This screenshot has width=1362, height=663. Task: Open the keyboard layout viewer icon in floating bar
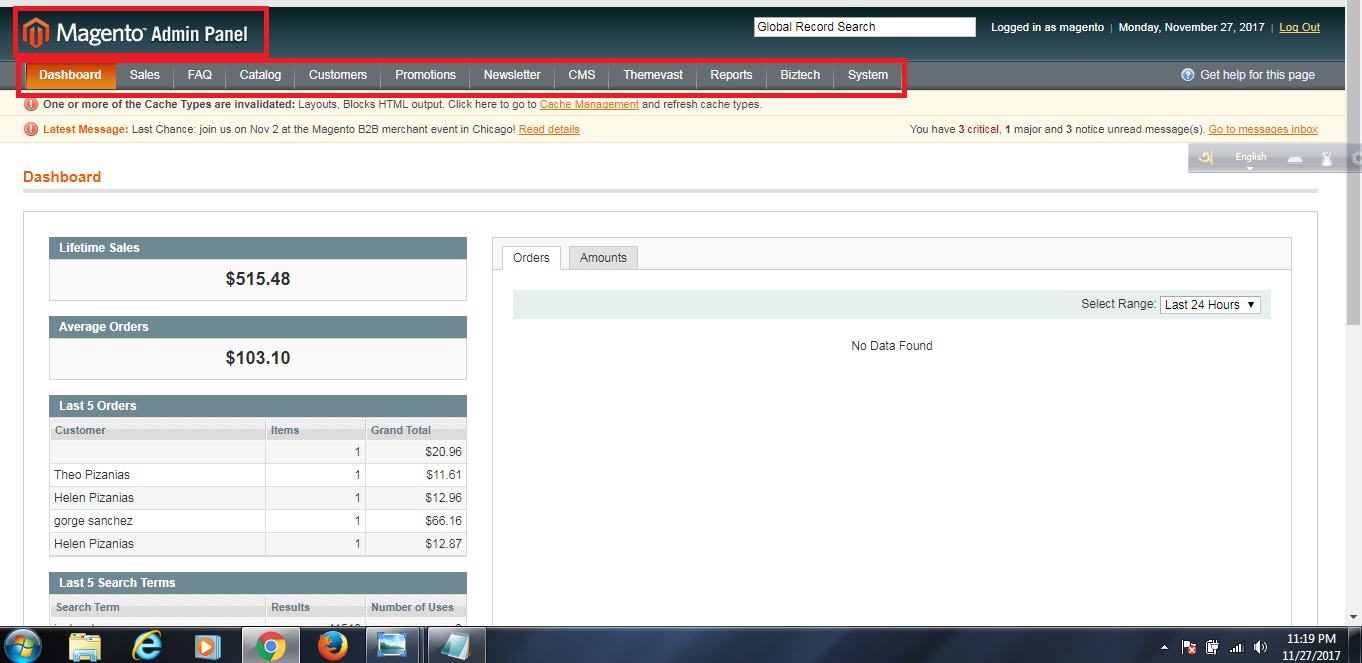tap(1294, 159)
